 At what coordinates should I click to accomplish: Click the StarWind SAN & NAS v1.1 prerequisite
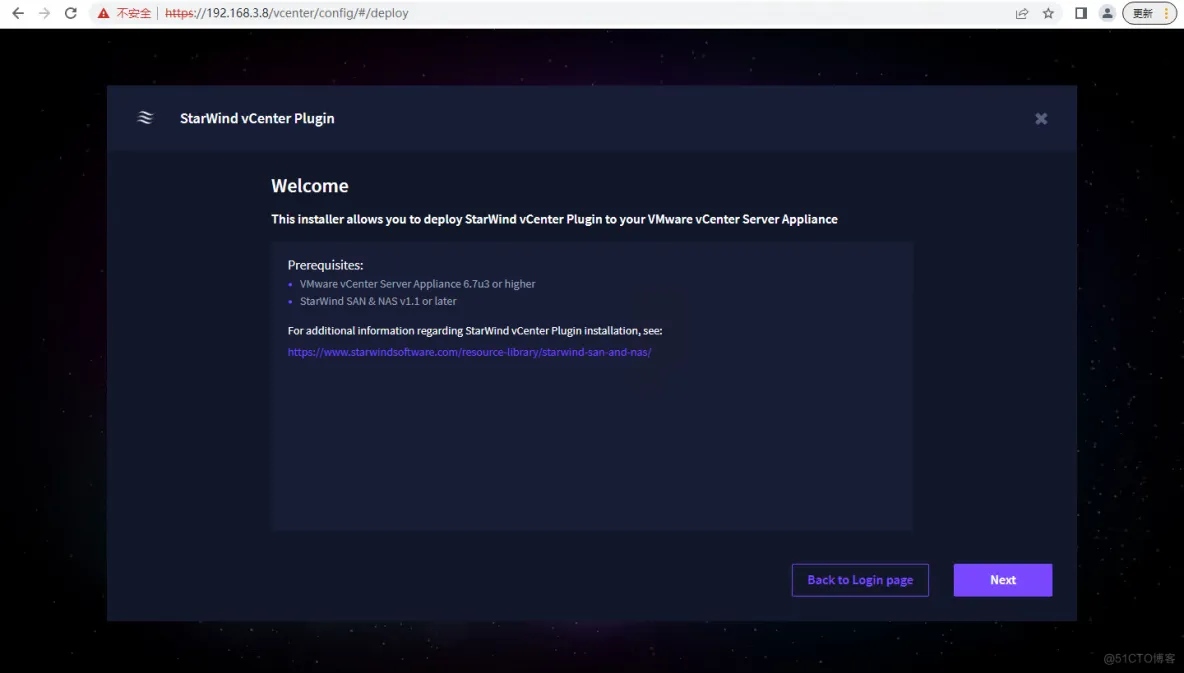point(378,301)
